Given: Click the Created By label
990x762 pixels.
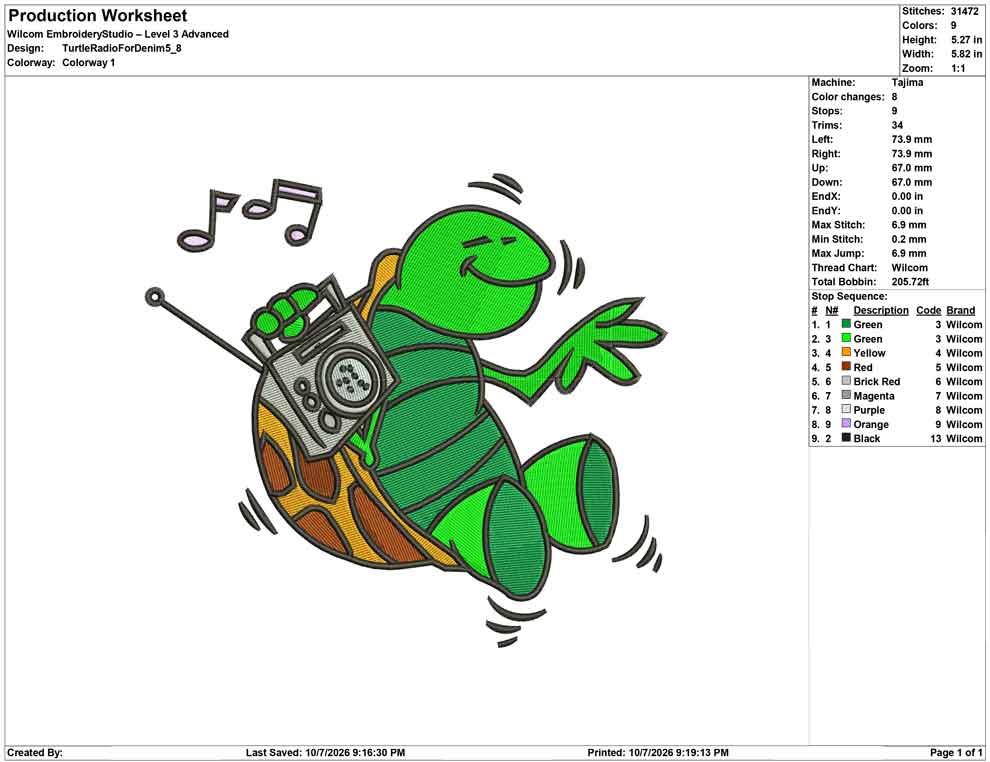Looking at the screenshot, I should tap(35, 753).
